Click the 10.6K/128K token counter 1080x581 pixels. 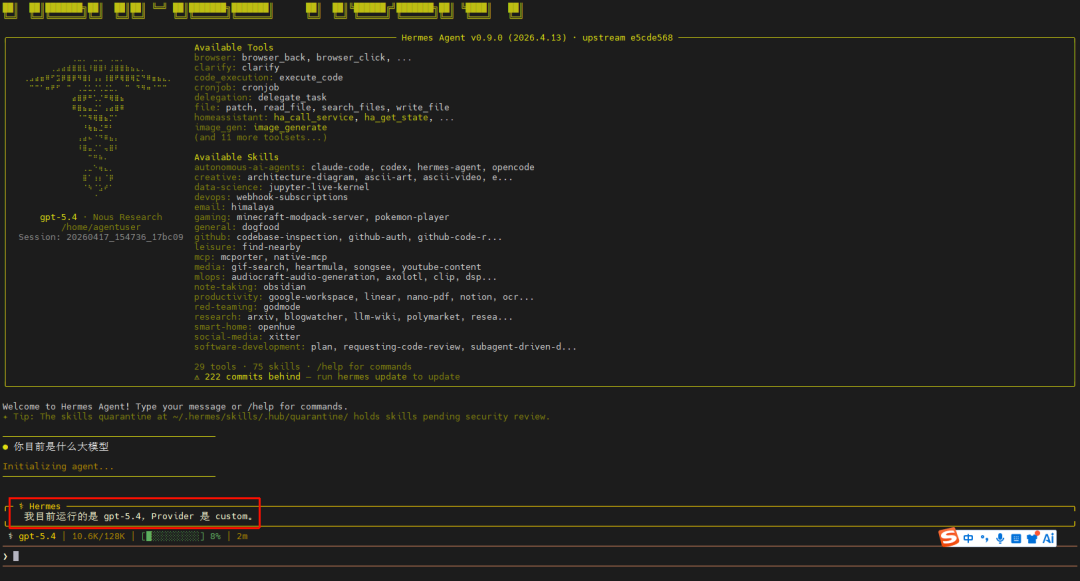(x=98, y=536)
